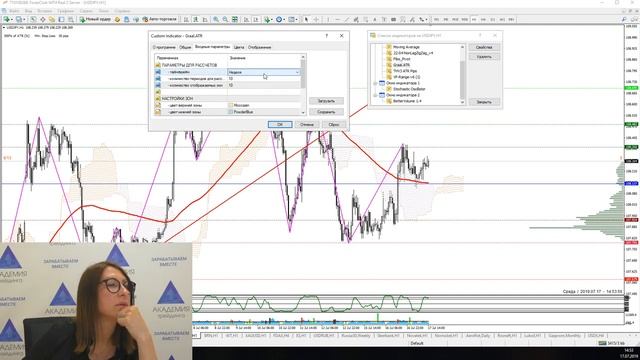This screenshot has width=640, height=360.
Task: Switch to H4 timeframe button
Action: [483, 19]
